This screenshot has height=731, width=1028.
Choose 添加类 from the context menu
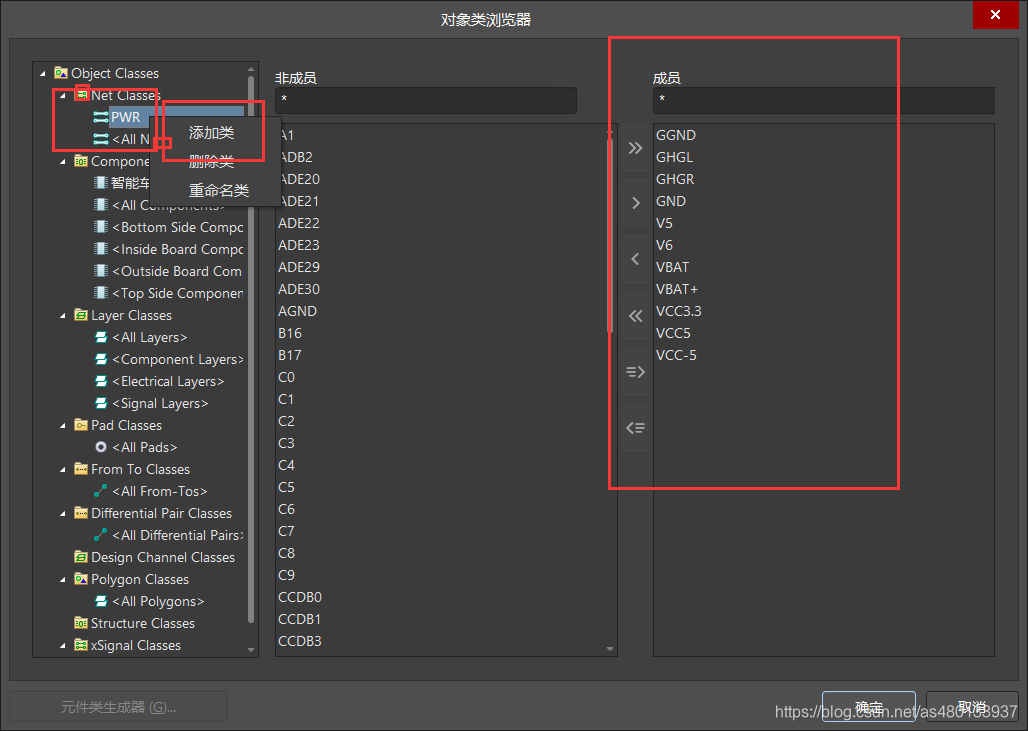pyautogui.click(x=215, y=132)
